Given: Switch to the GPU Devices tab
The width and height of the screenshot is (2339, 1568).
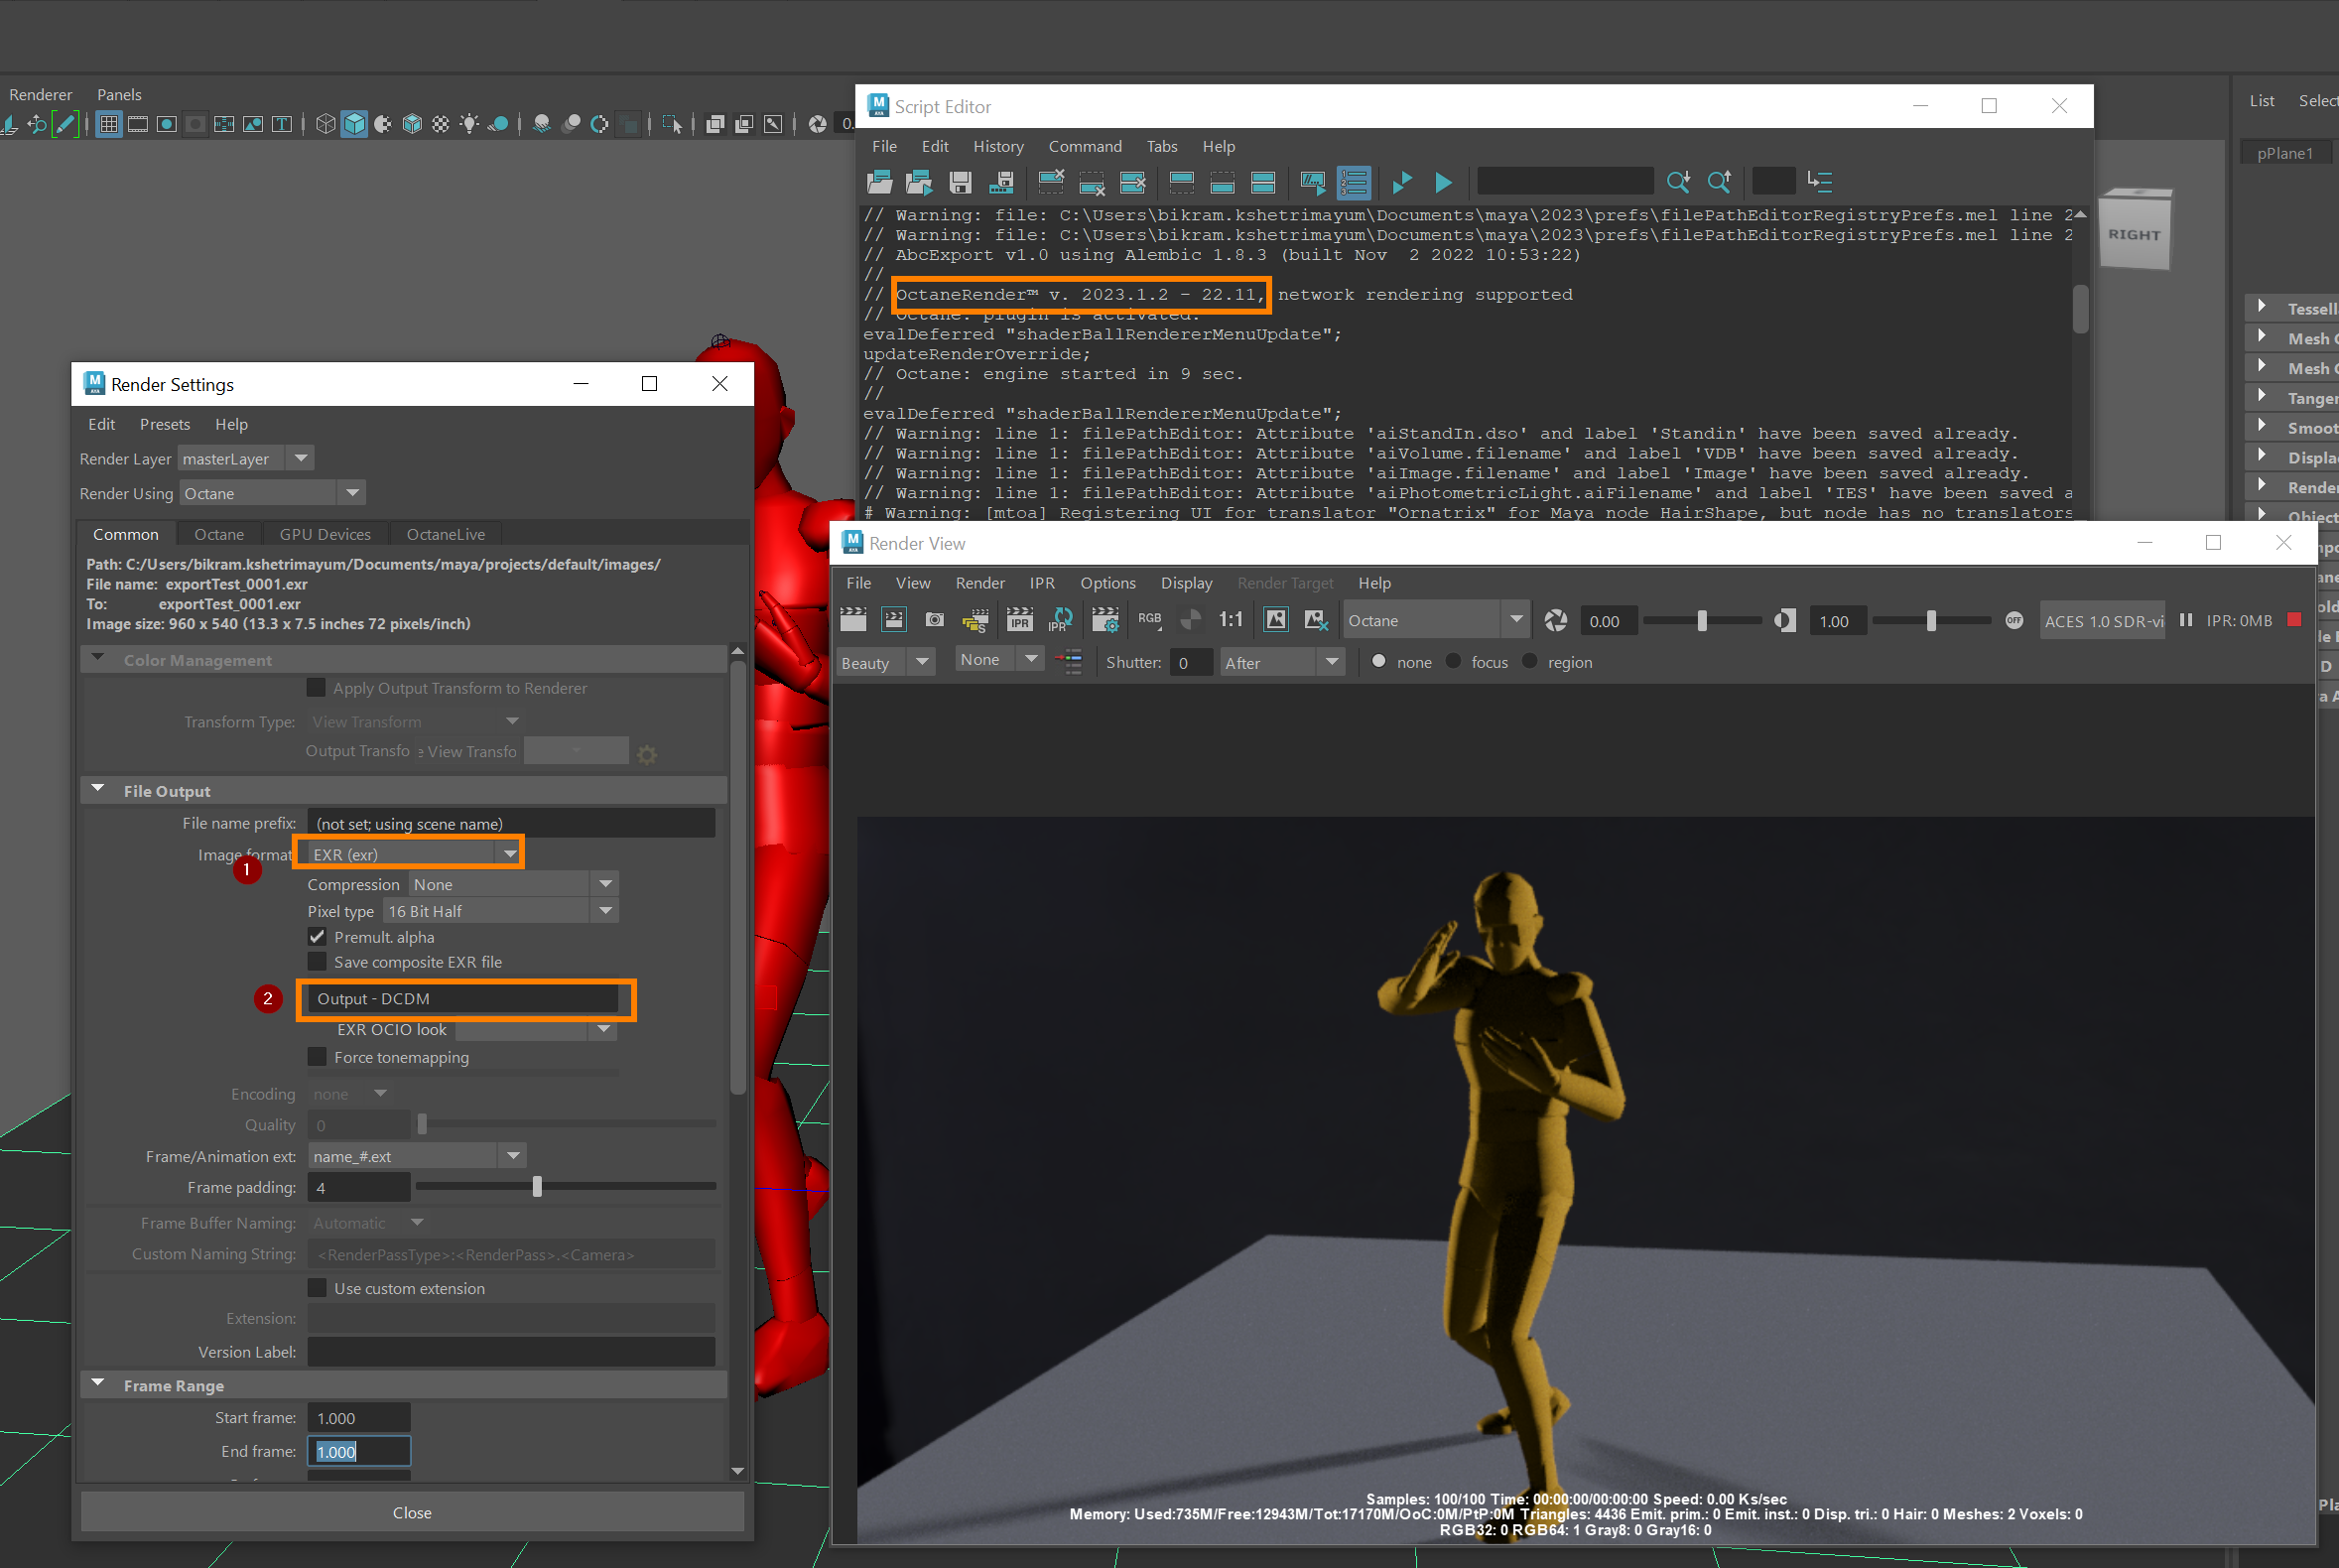Looking at the screenshot, I should point(325,534).
